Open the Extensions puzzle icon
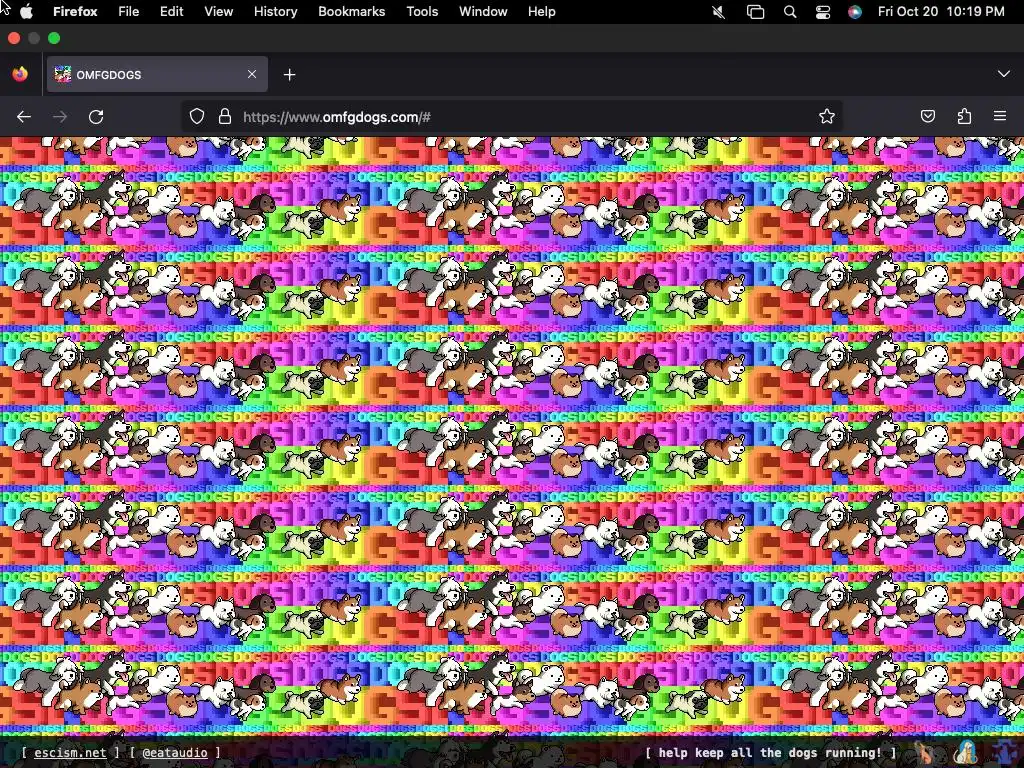This screenshot has width=1024, height=768. (964, 117)
